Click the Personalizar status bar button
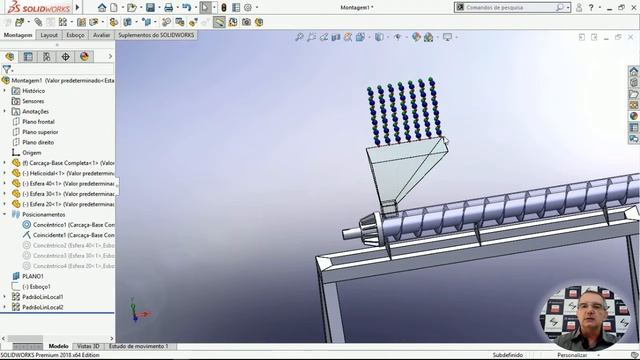The image size is (640, 360). (572, 355)
